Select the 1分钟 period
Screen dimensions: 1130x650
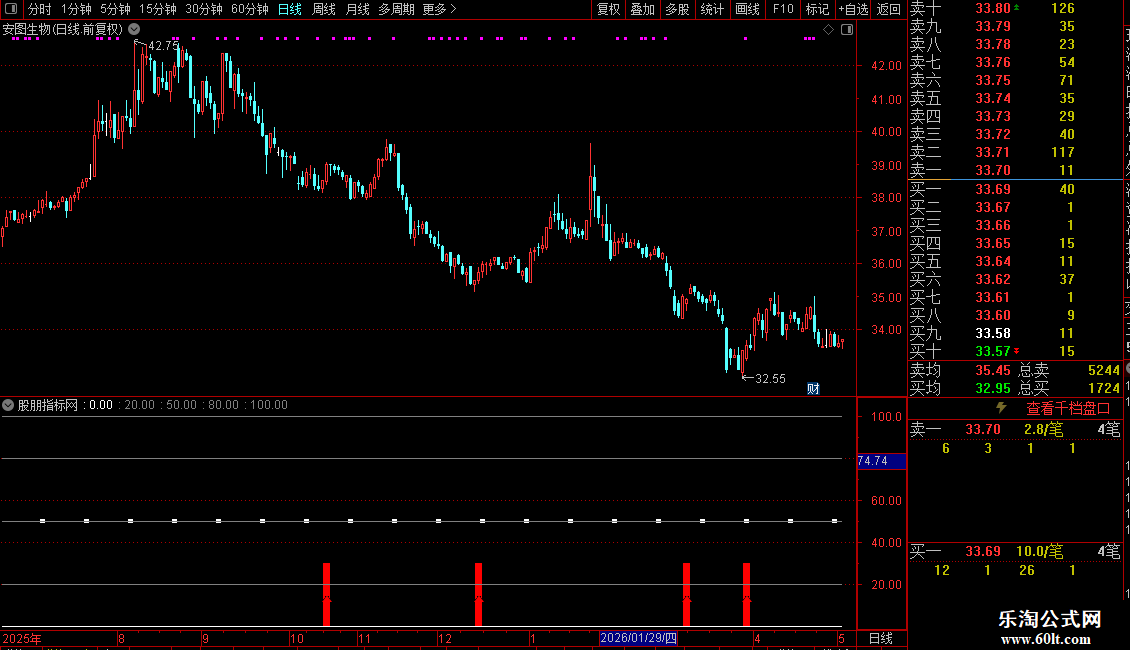(76, 9)
